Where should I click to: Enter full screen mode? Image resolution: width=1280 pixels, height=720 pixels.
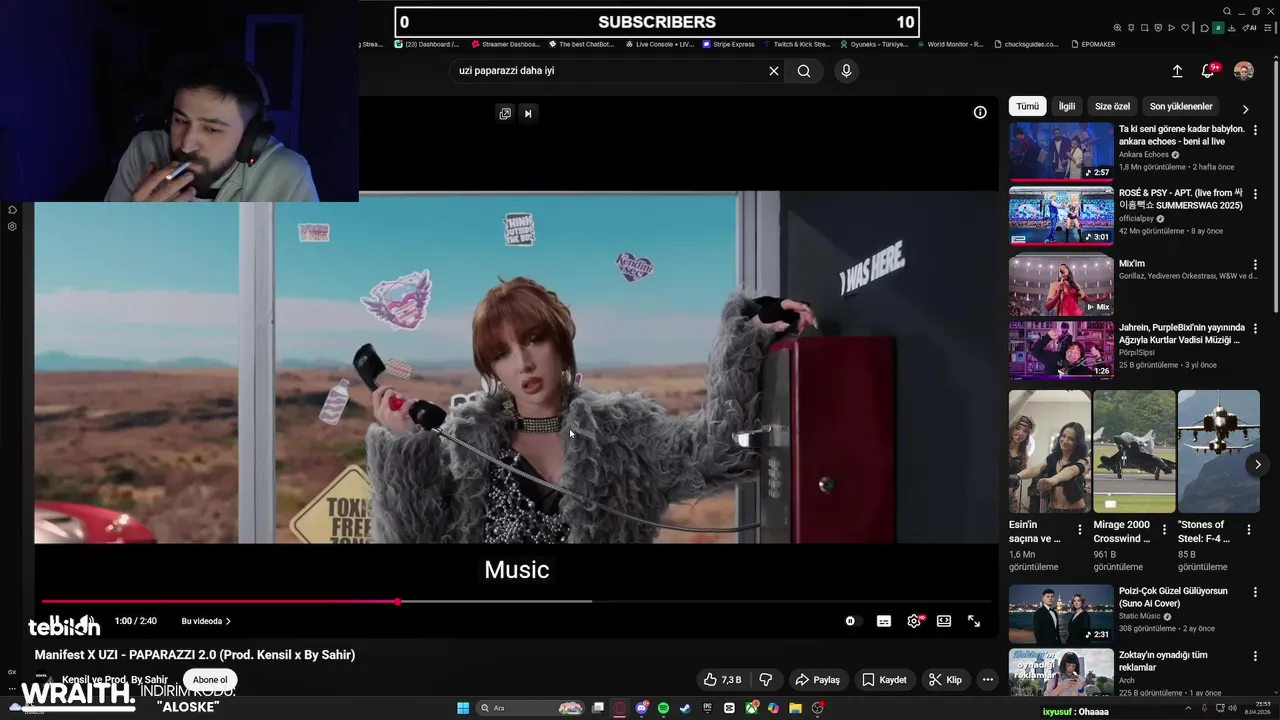coord(974,621)
